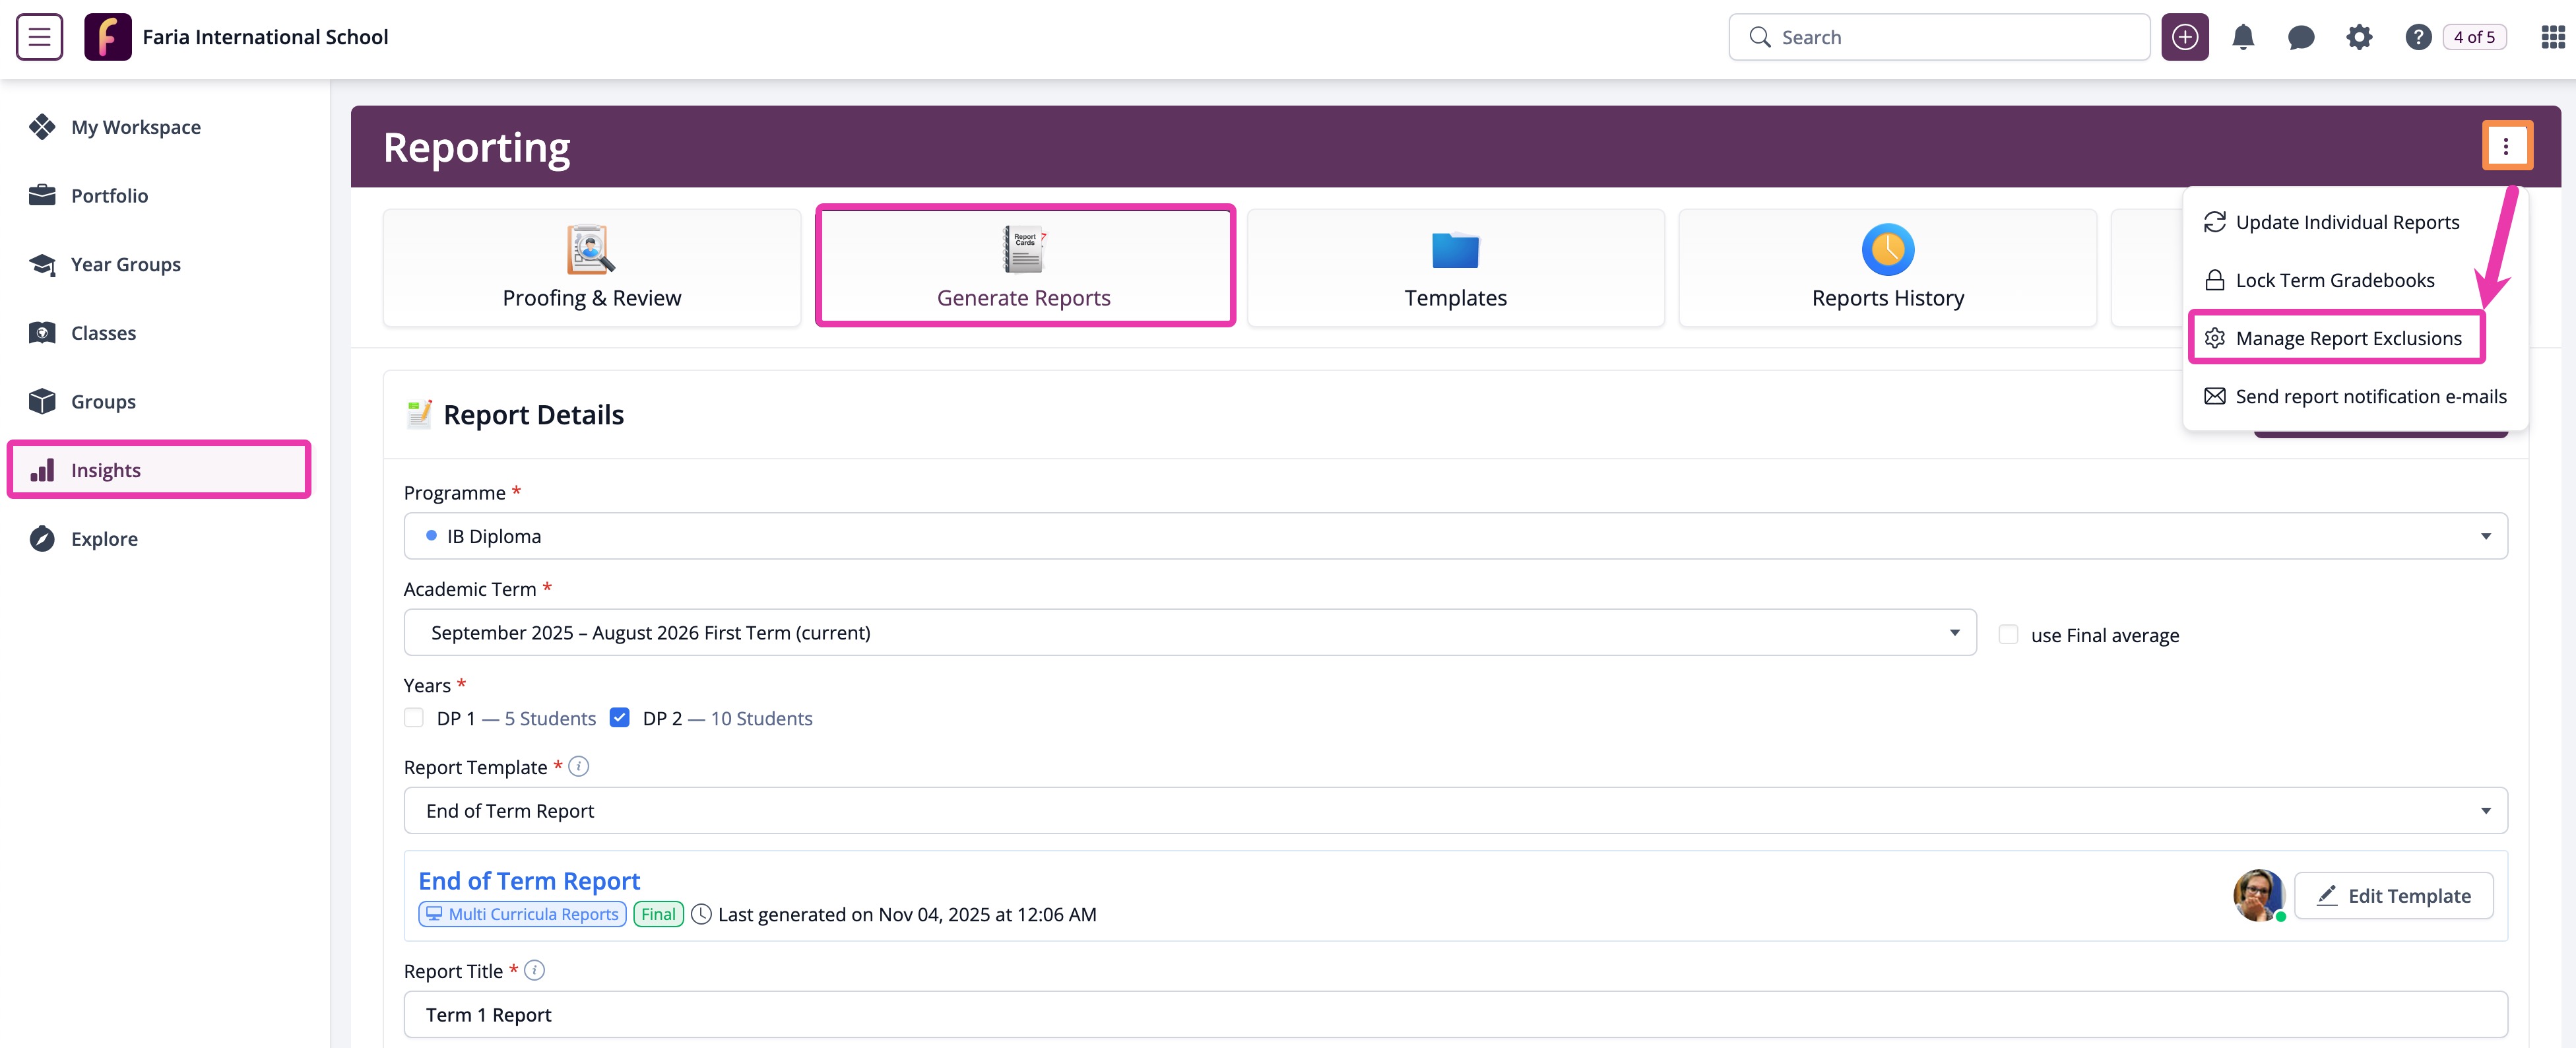Screen dimensions: 2576x1048
Task: Click the Edit Template button
Action: pyautogui.click(x=2394, y=895)
